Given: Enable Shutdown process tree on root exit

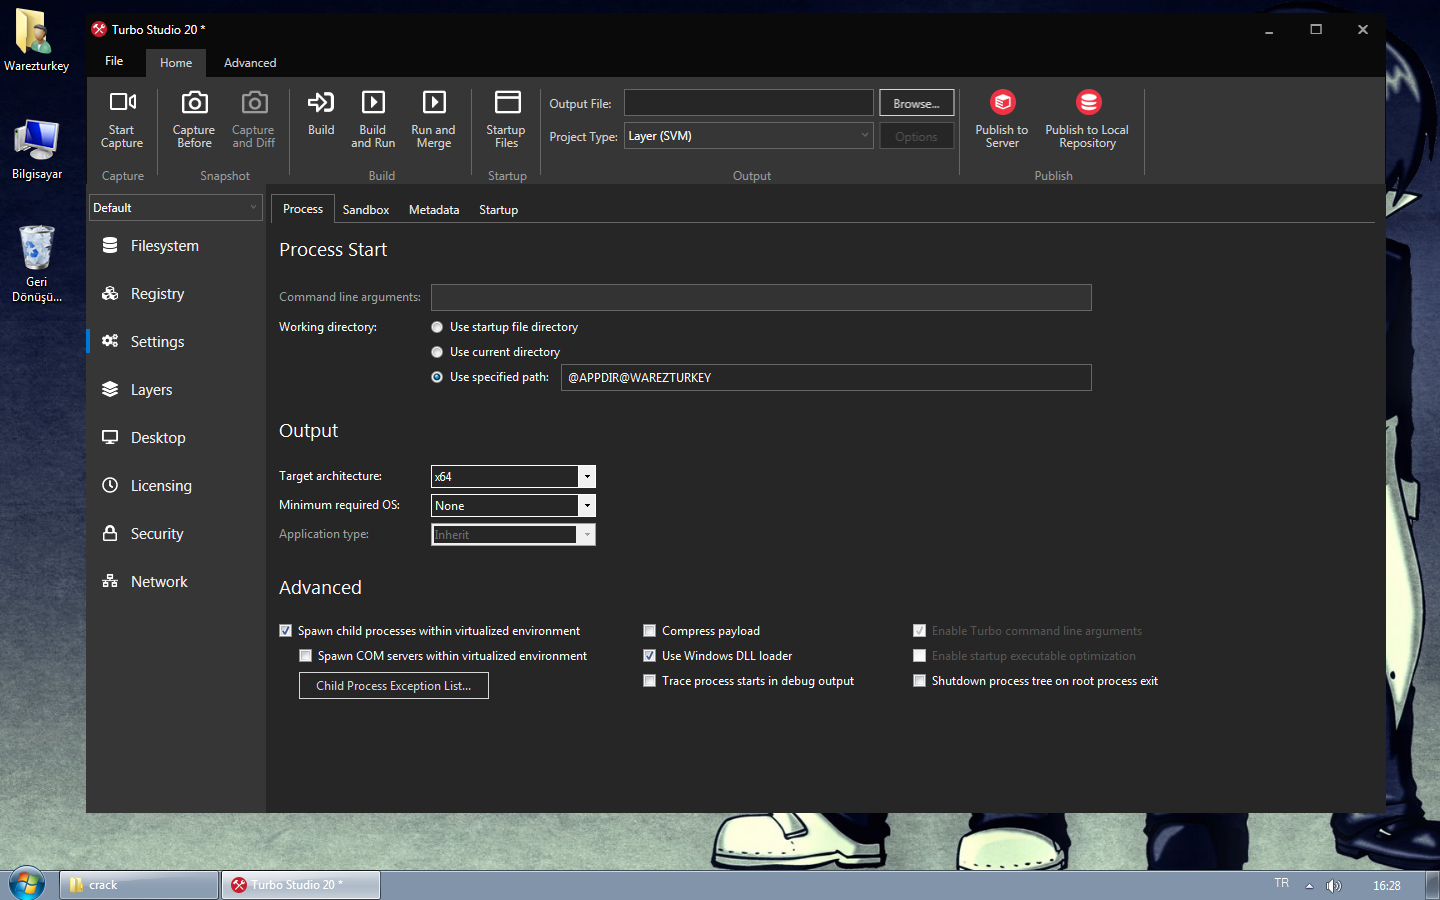Looking at the screenshot, I should (920, 681).
